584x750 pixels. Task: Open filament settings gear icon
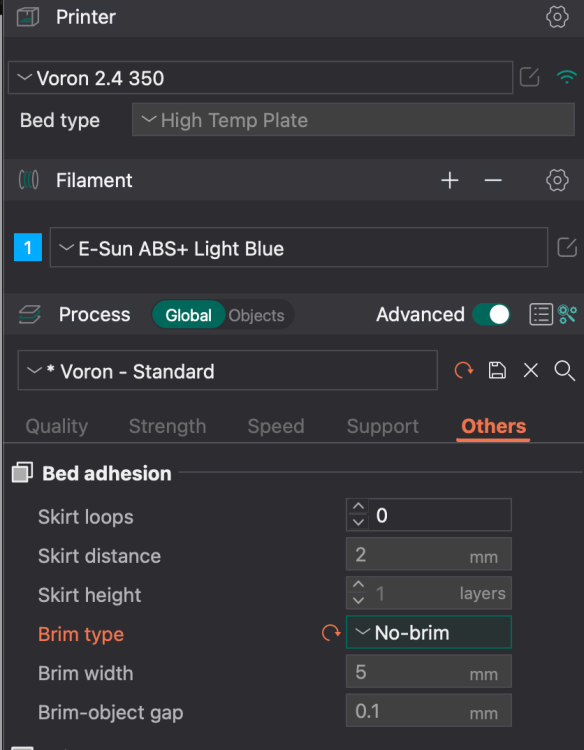click(557, 180)
